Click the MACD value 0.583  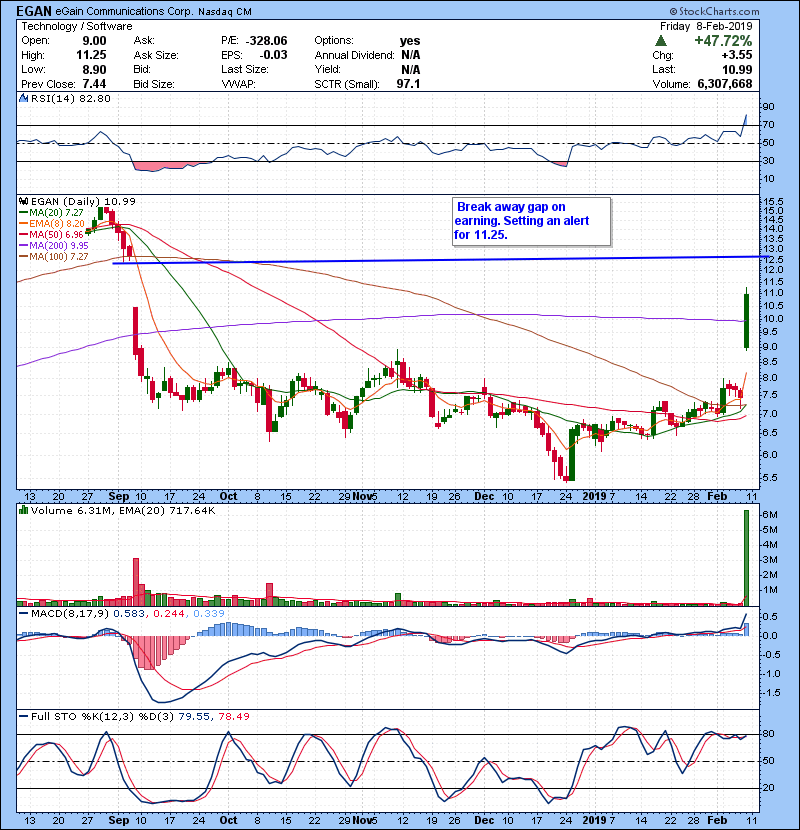click(x=130, y=614)
